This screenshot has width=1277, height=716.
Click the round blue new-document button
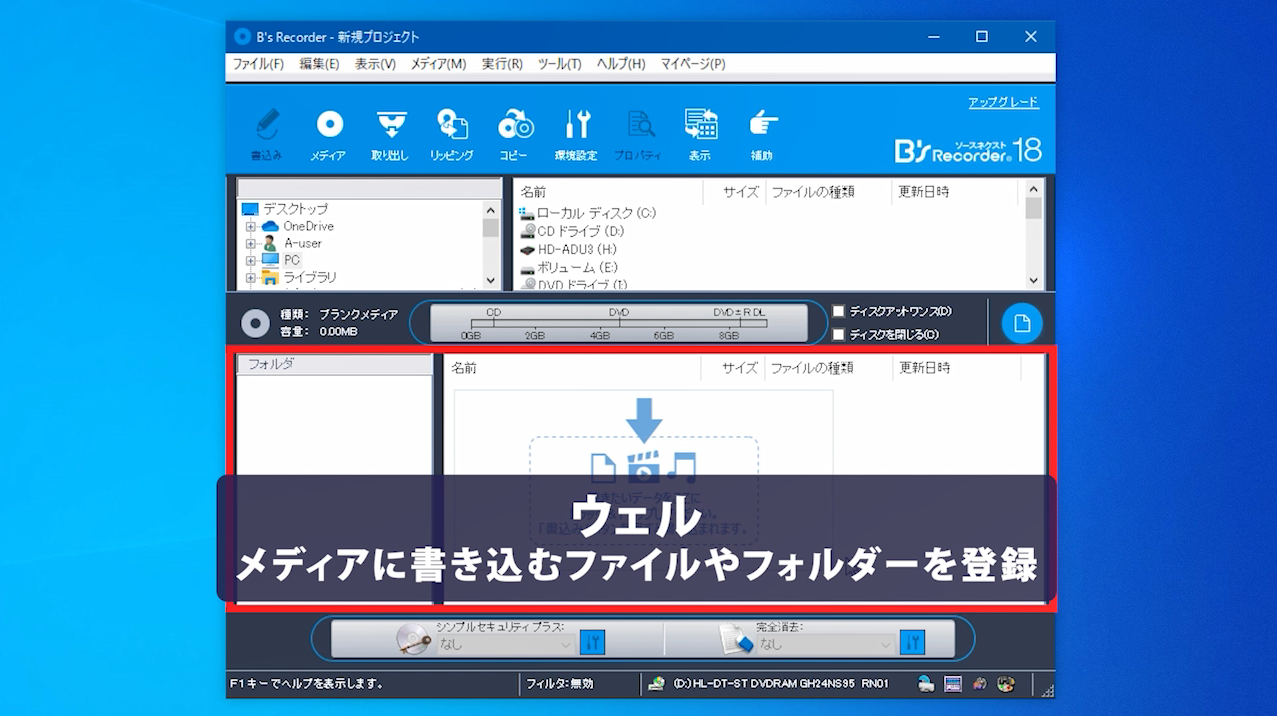point(1022,323)
